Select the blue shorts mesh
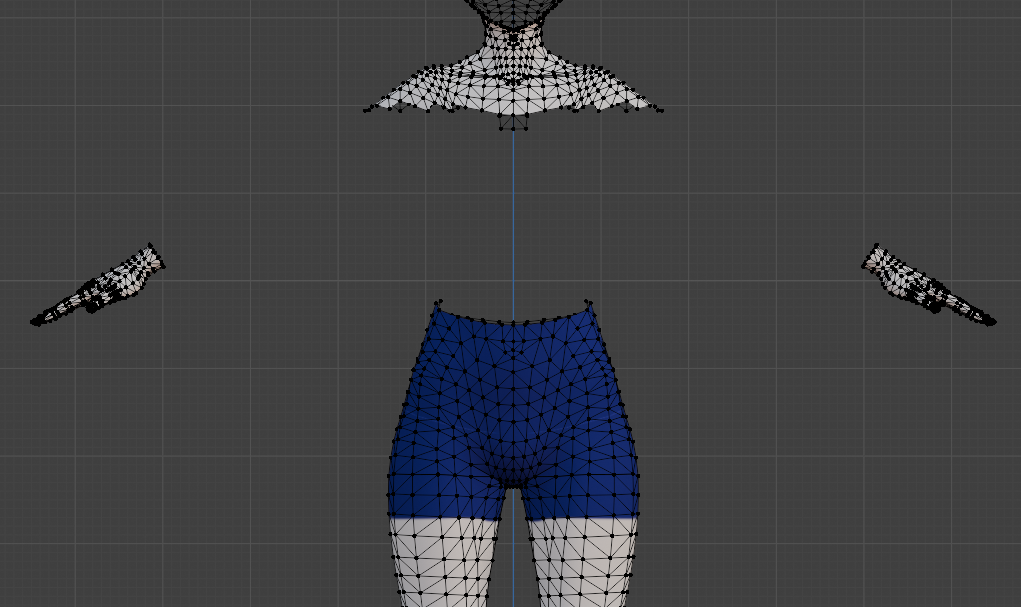Image resolution: width=1021 pixels, height=607 pixels. pyautogui.click(x=513, y=410)
